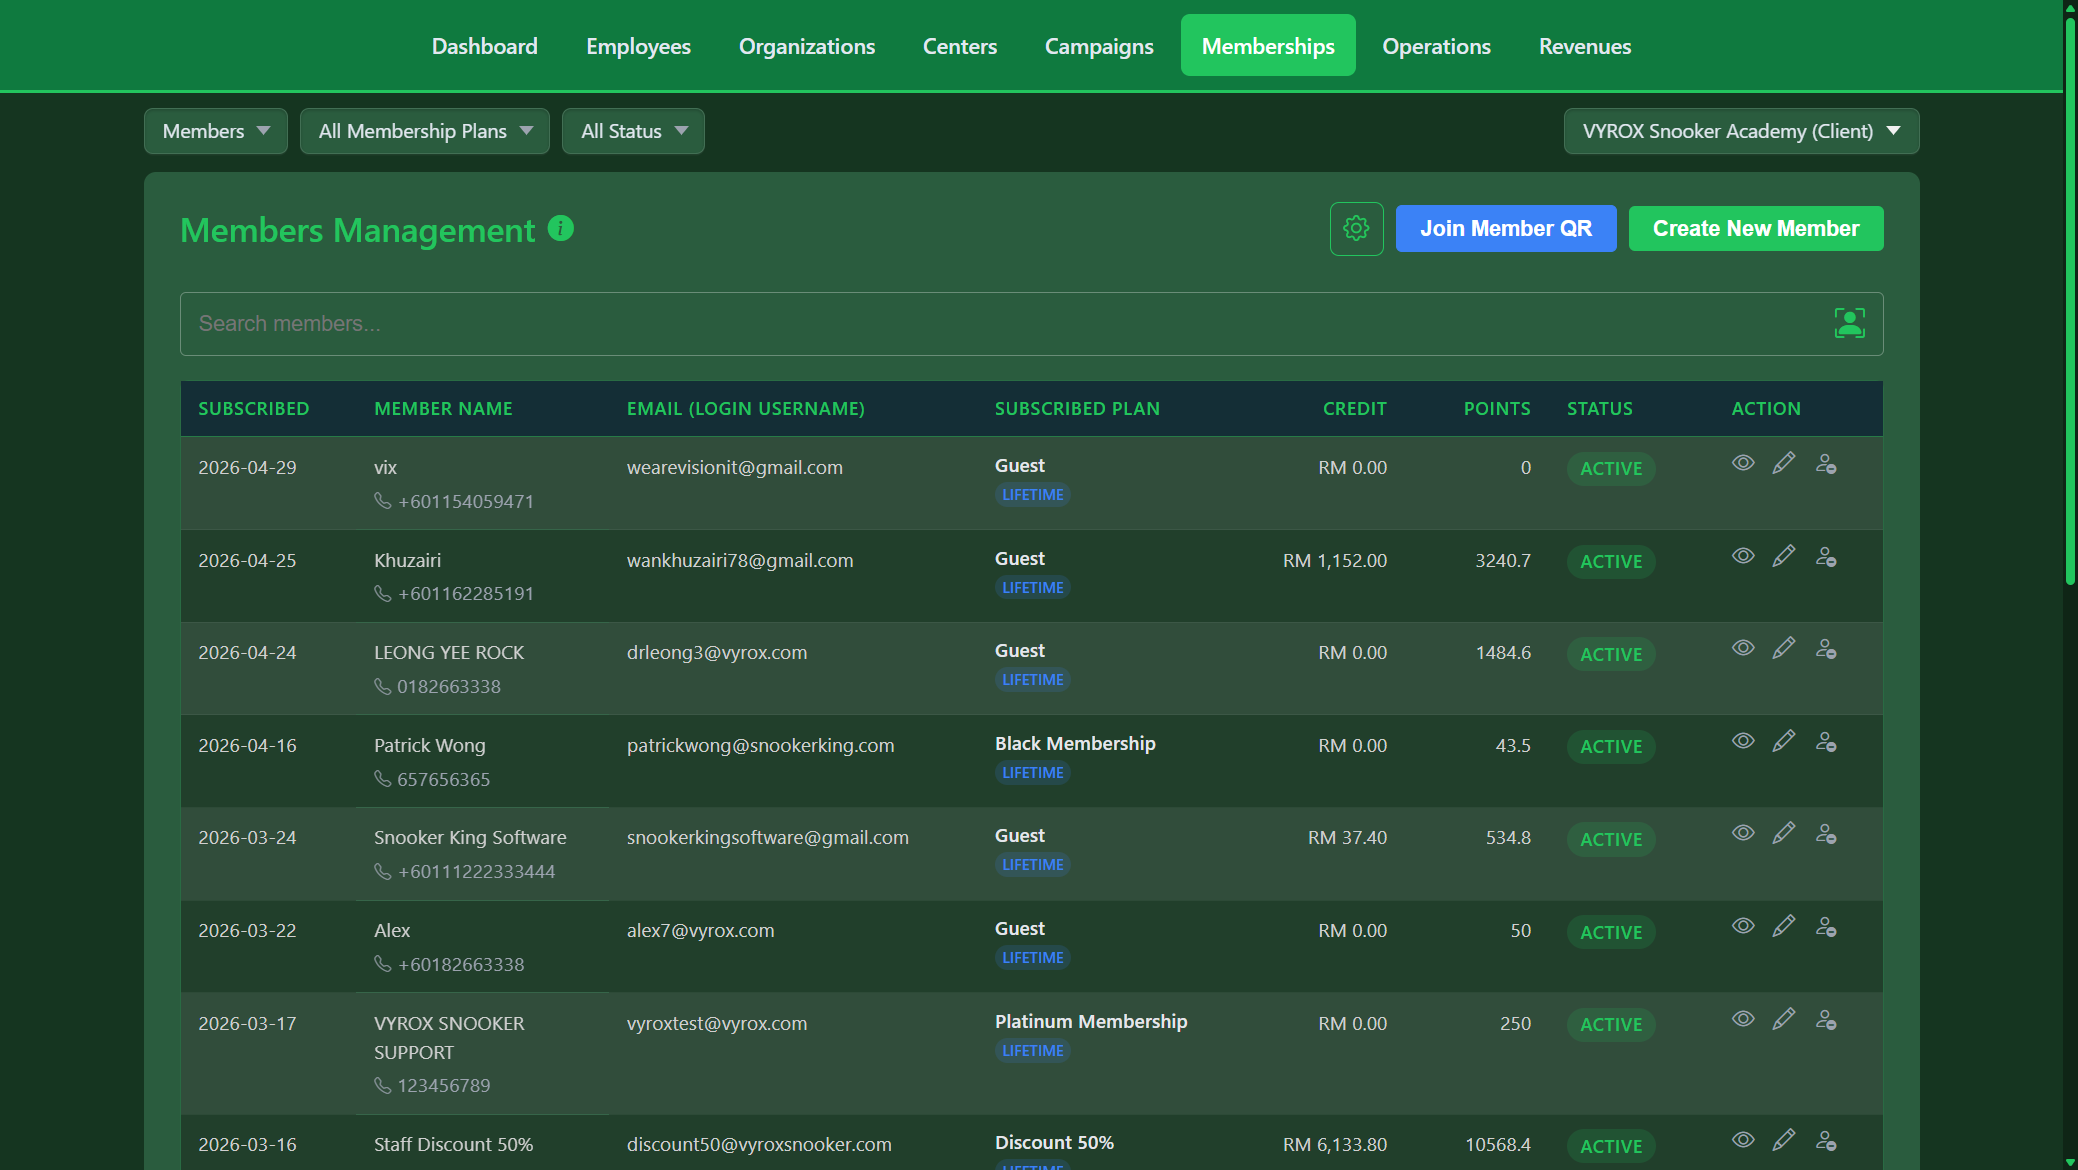This screenshot has height=1170, width=2078.
Task: Click the Create New Member button
Action: click(x=1756, y=229)
